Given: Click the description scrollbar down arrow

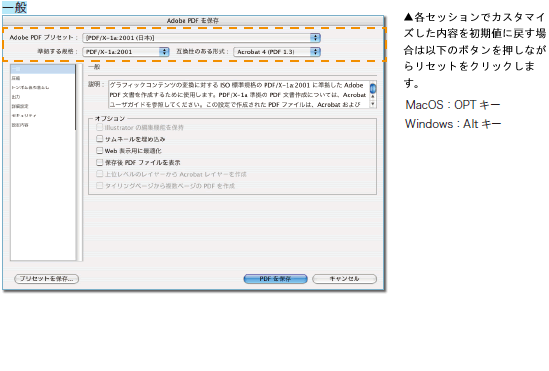Looking at the screenshot, I should 373,104.
